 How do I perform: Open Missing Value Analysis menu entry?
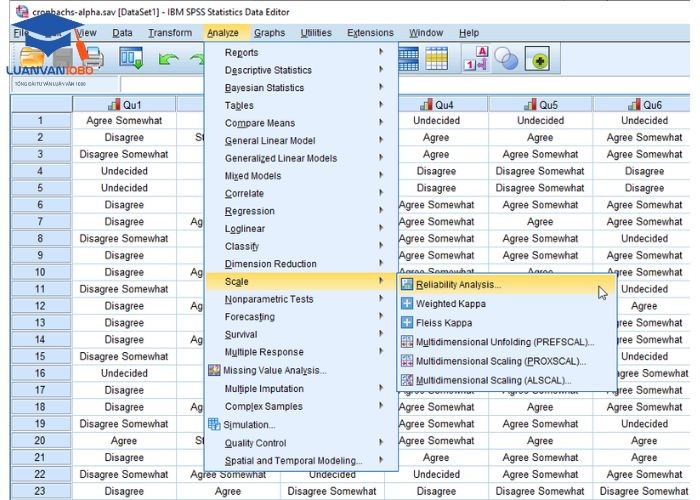pyautogui.click(x=275, y=371)
